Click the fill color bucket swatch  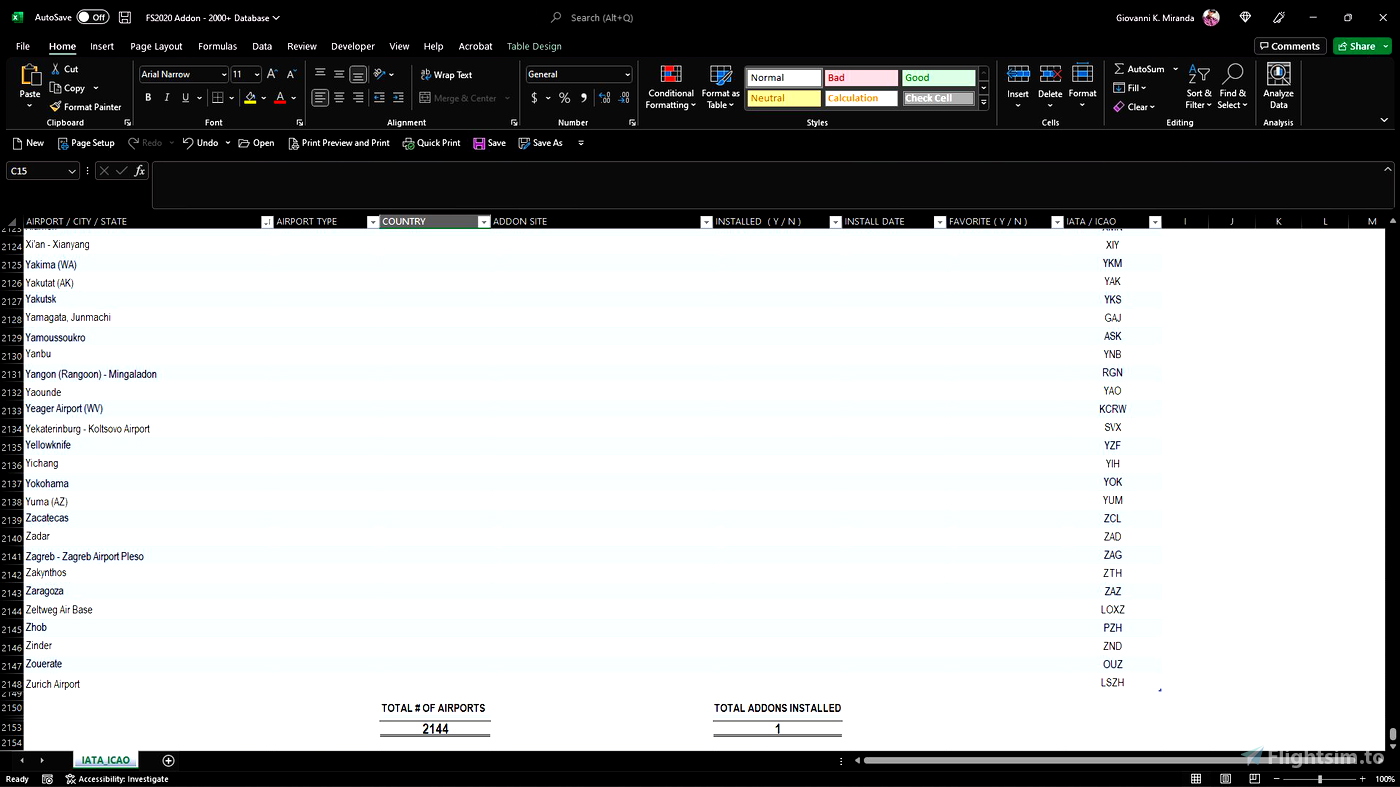250,98
